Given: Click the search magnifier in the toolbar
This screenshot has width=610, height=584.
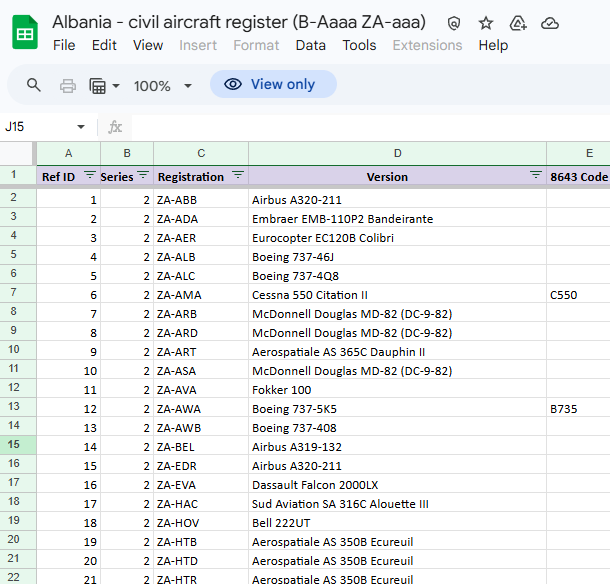Looking at the screenshot, I should click(34, 85).
